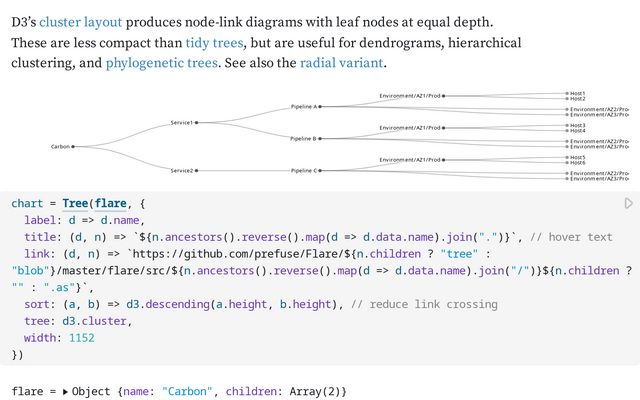
Task: Select Environment/AZ3 leaf under Pipeline B
Action: pos(597,147)
